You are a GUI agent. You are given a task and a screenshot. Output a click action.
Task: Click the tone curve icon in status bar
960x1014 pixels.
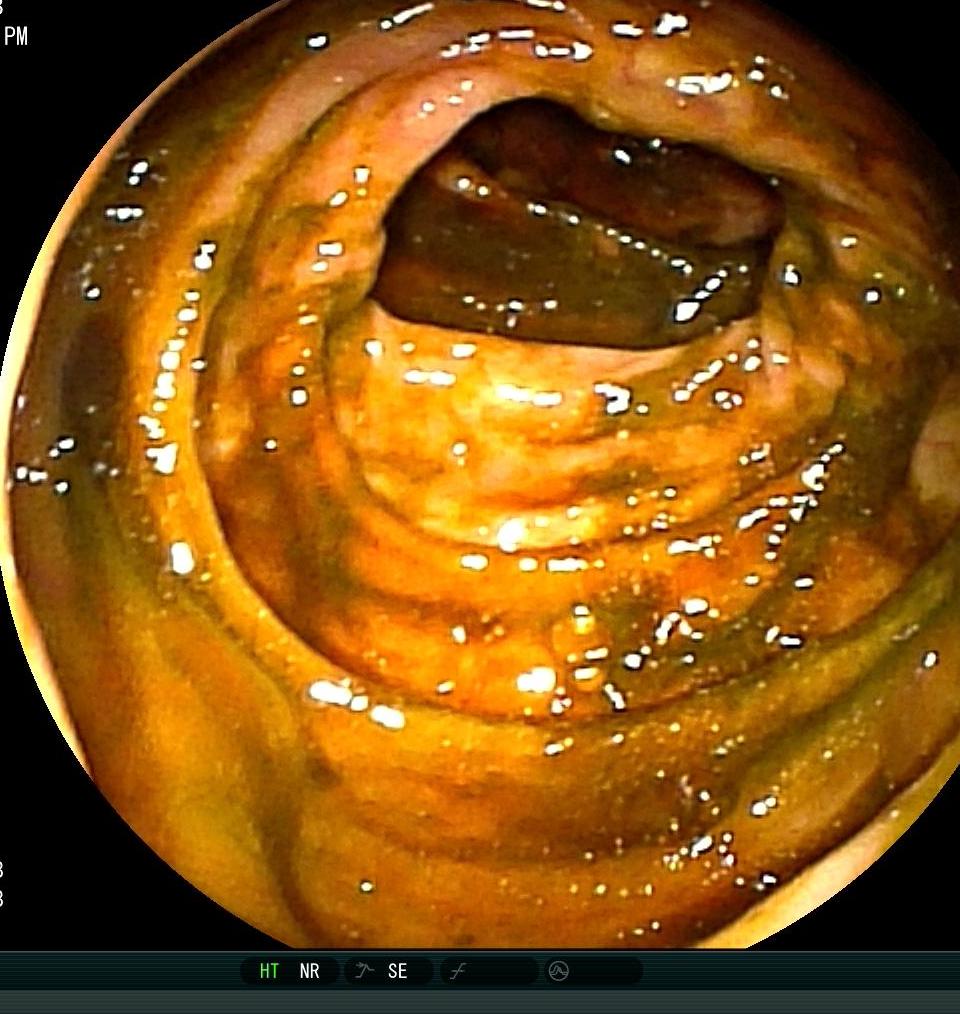coord(458,971)
